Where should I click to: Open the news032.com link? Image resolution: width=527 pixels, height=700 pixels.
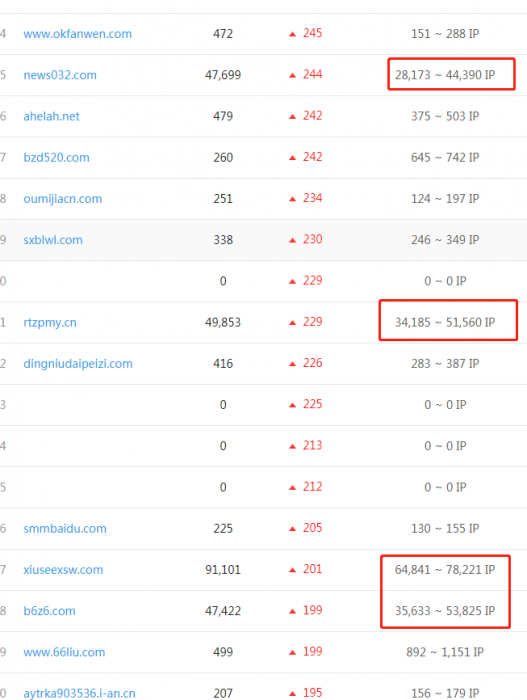click(60, 75)
